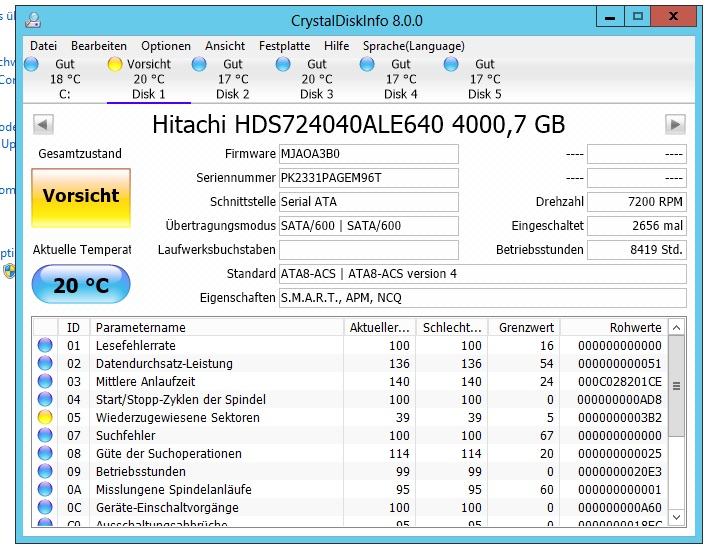Click the Rohwerte column header
This screenshot has height=559, width=709.
click(x=614, y=327)
